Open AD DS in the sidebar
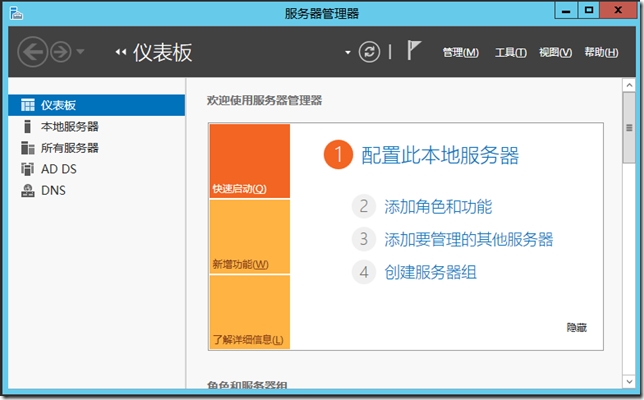Image resolution: width=644 pixels, height=400 pixels. 97,169
